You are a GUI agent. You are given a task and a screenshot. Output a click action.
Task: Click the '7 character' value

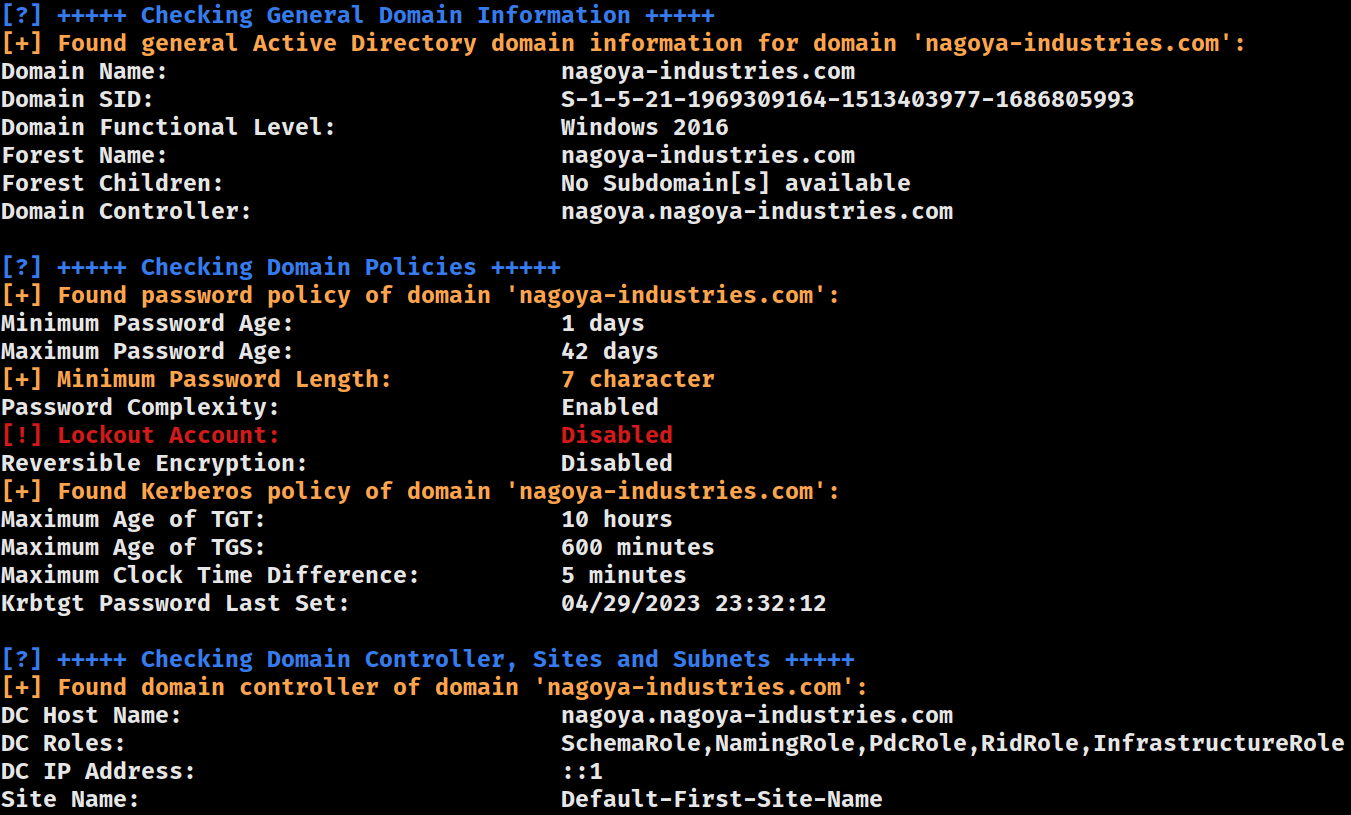[x=637, y=380]
